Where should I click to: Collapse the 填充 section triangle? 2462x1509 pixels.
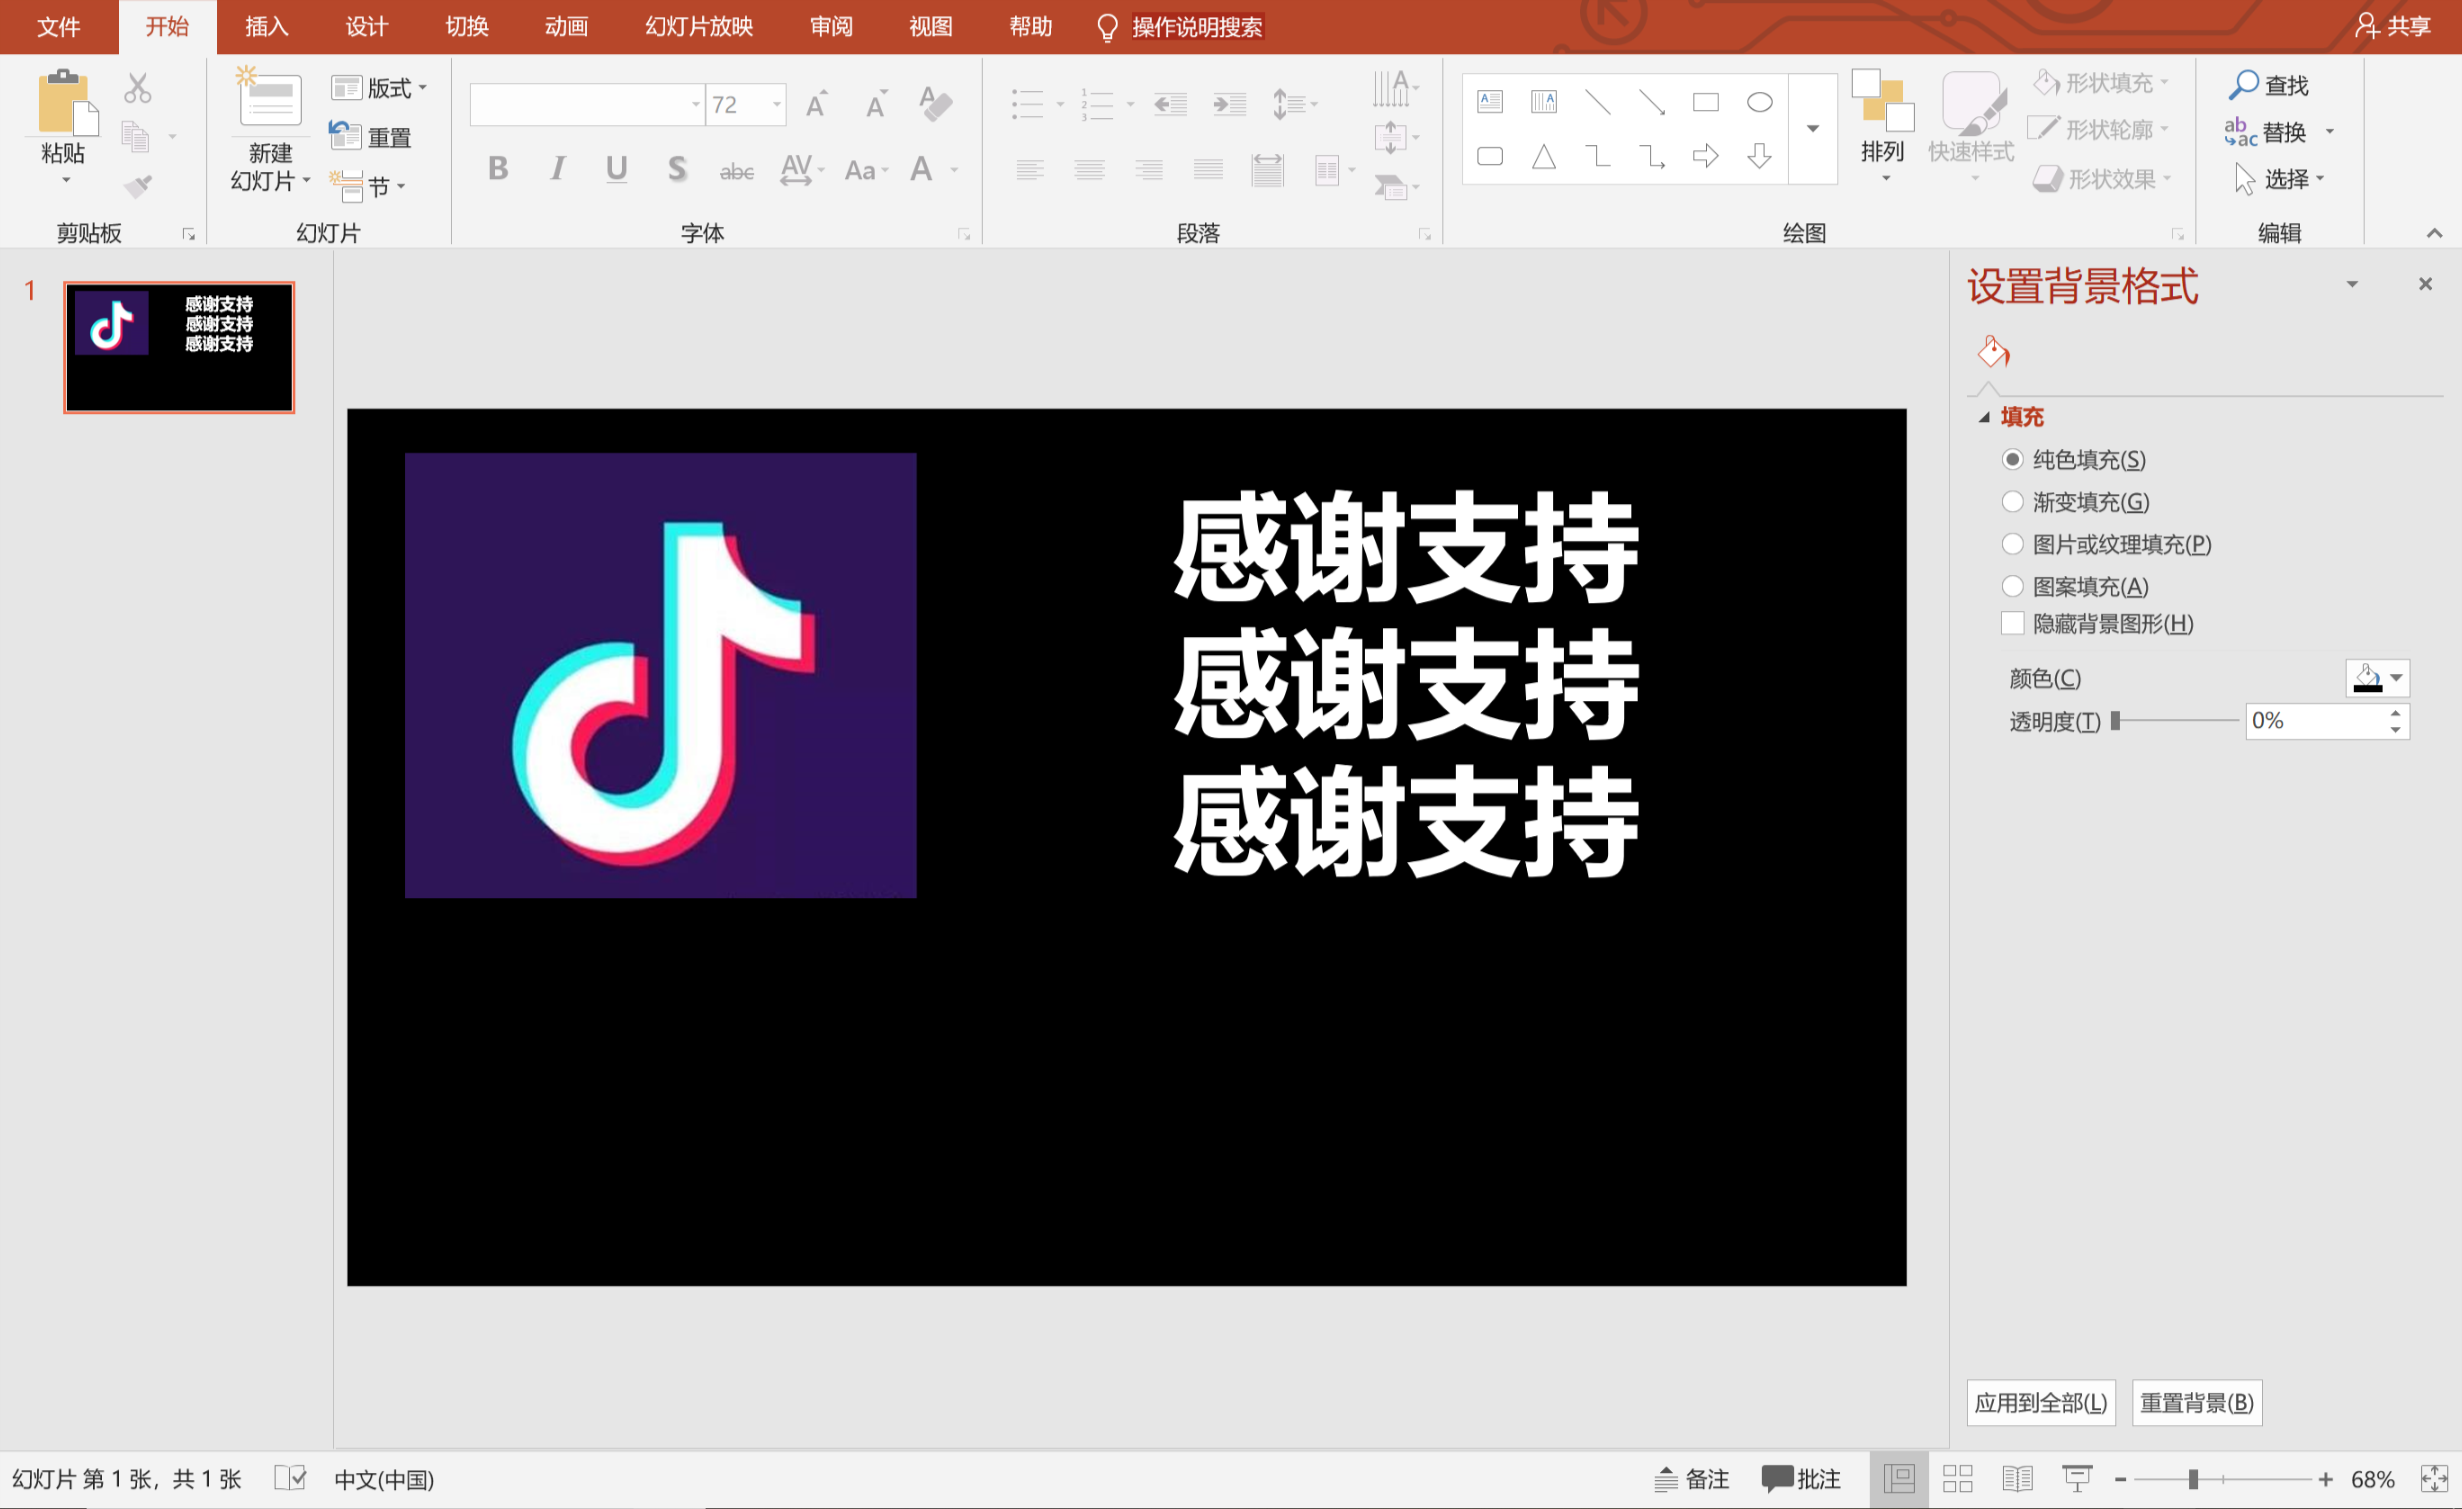click(x=1984, y=417)
